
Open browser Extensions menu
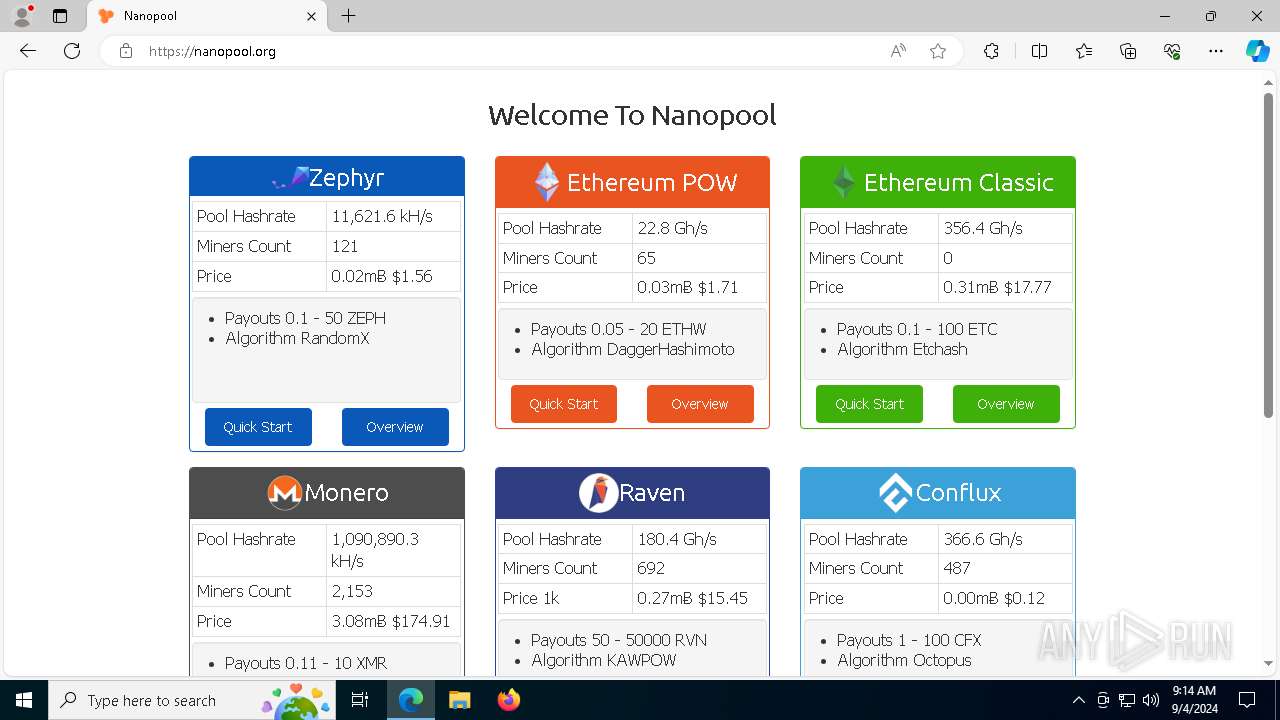991,51
